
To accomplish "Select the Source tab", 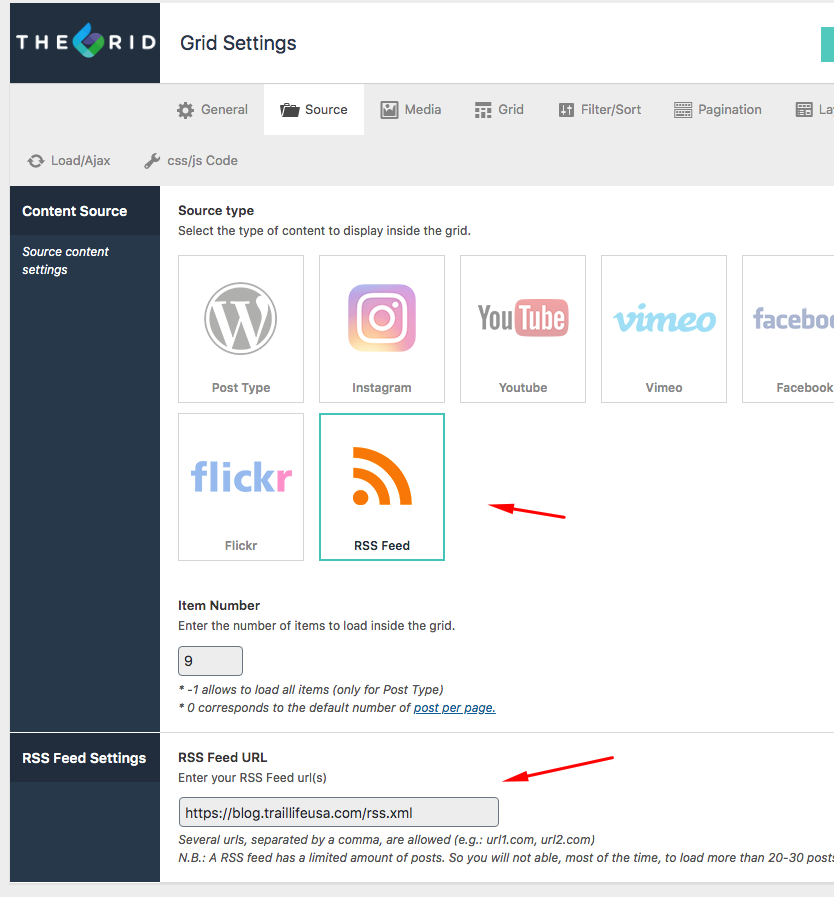I will click(314, 109).
